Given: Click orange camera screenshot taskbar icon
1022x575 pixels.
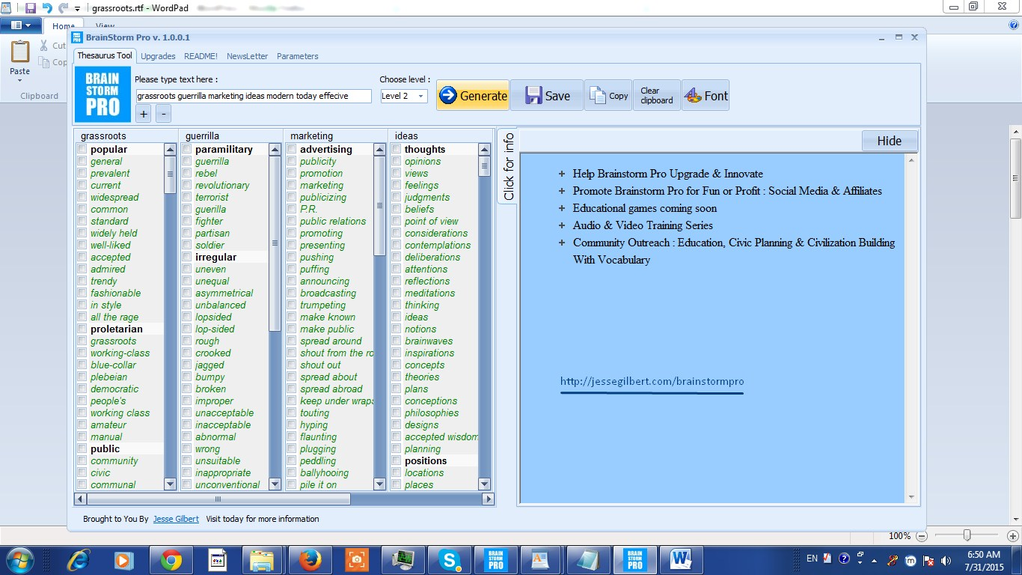Looking at the screenshot, I should pyautogui.click(x=357, y=560).
